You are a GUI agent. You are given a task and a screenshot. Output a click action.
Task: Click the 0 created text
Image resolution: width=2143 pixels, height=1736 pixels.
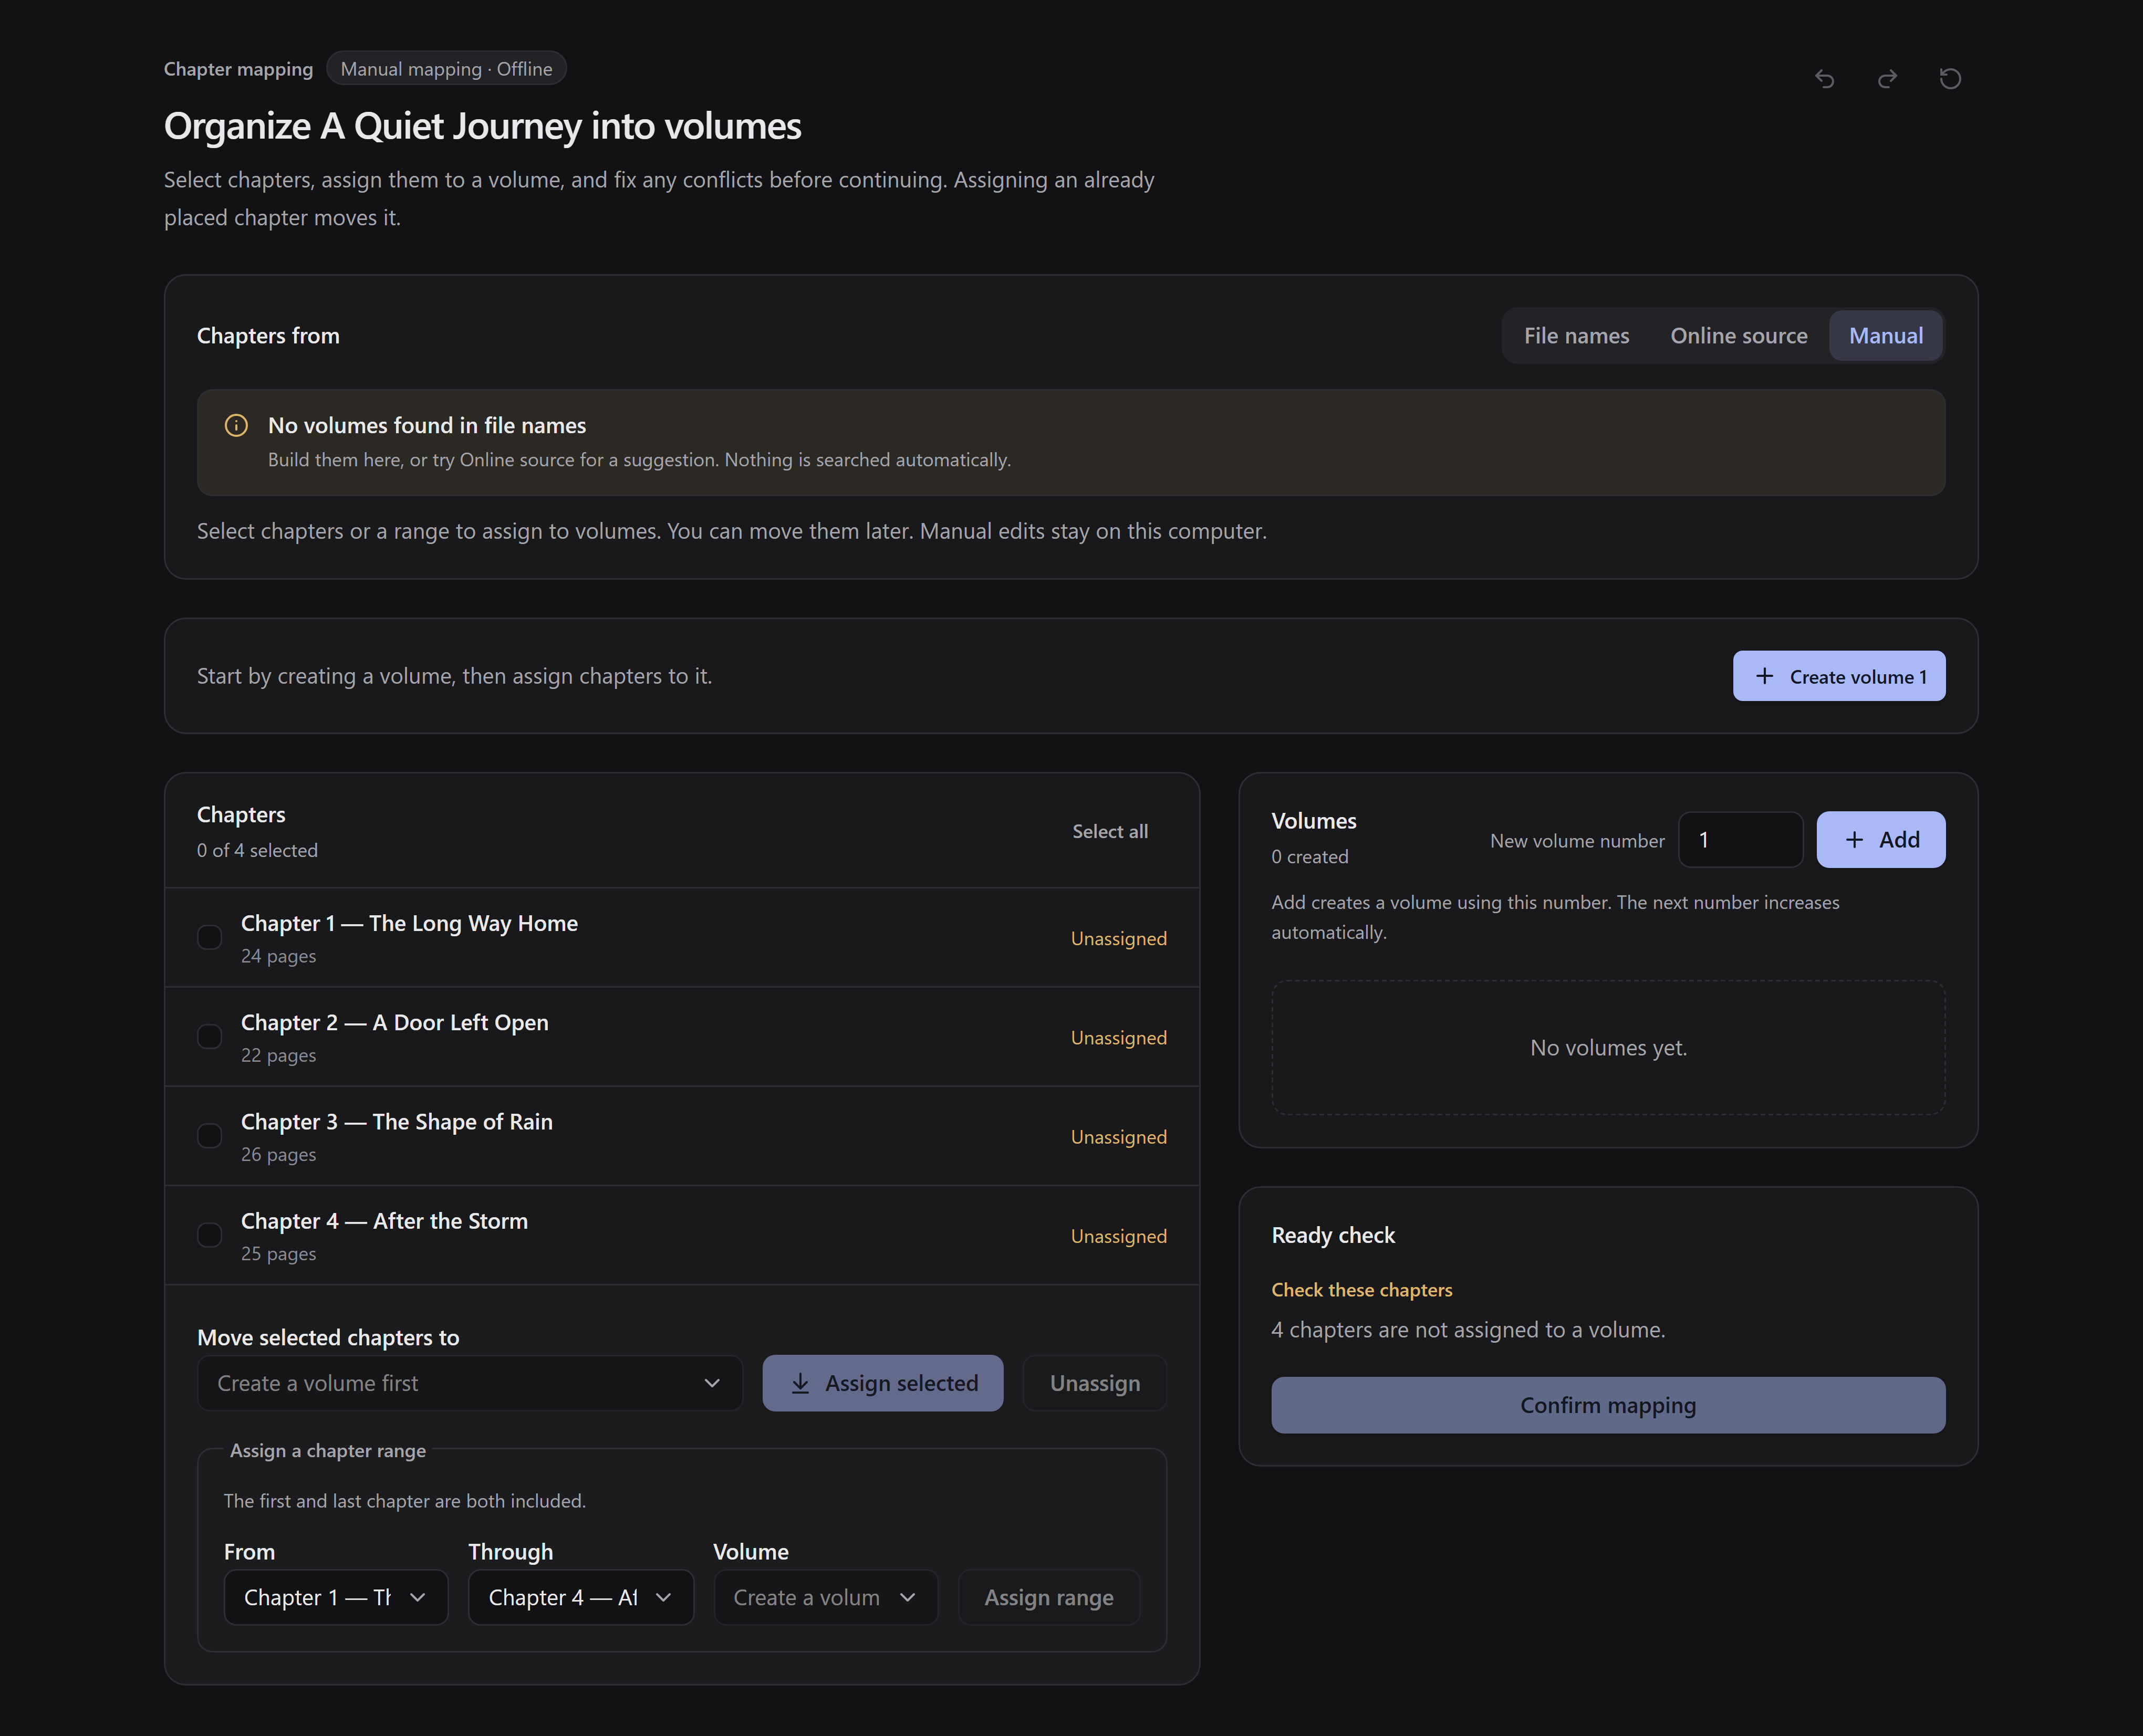(x=1309, y=856)
